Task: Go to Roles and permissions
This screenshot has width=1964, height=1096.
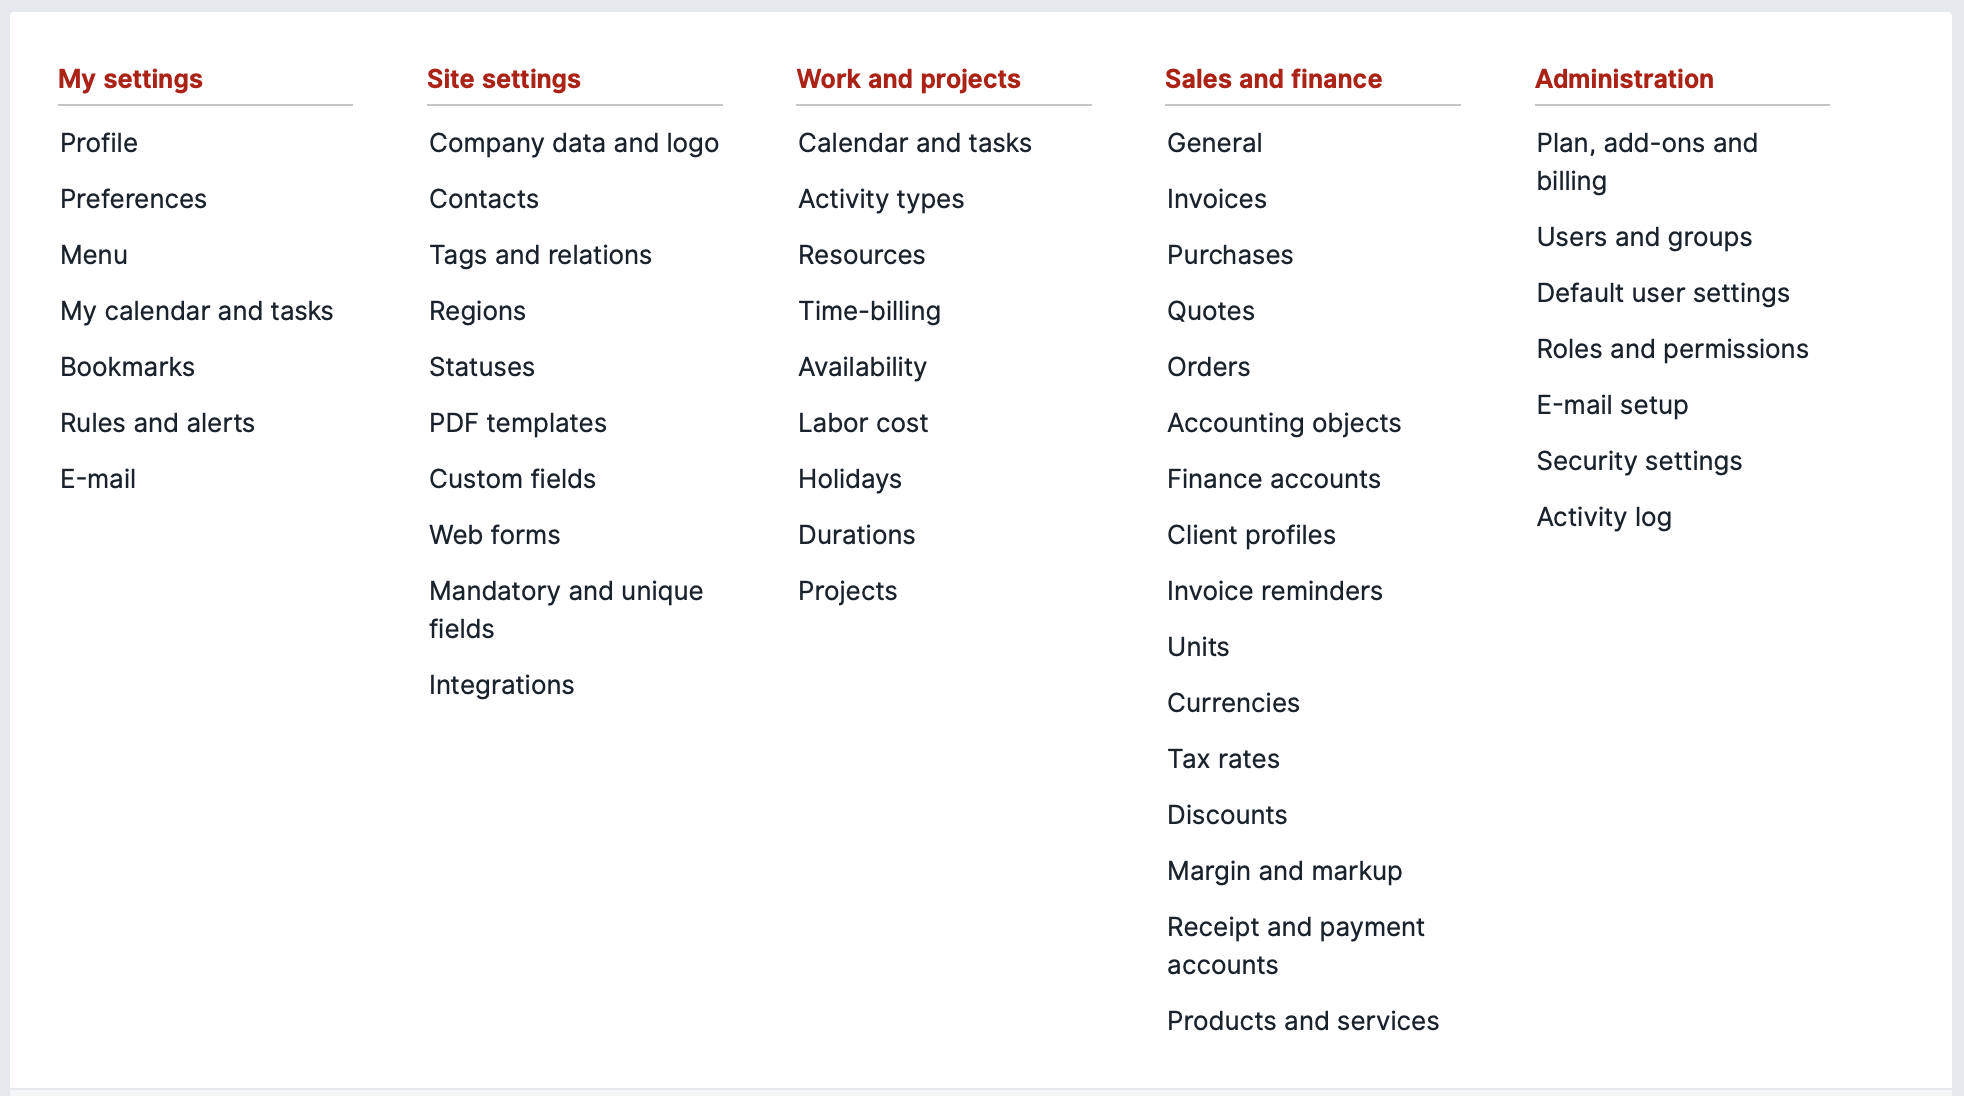Action: point(1672,349)
